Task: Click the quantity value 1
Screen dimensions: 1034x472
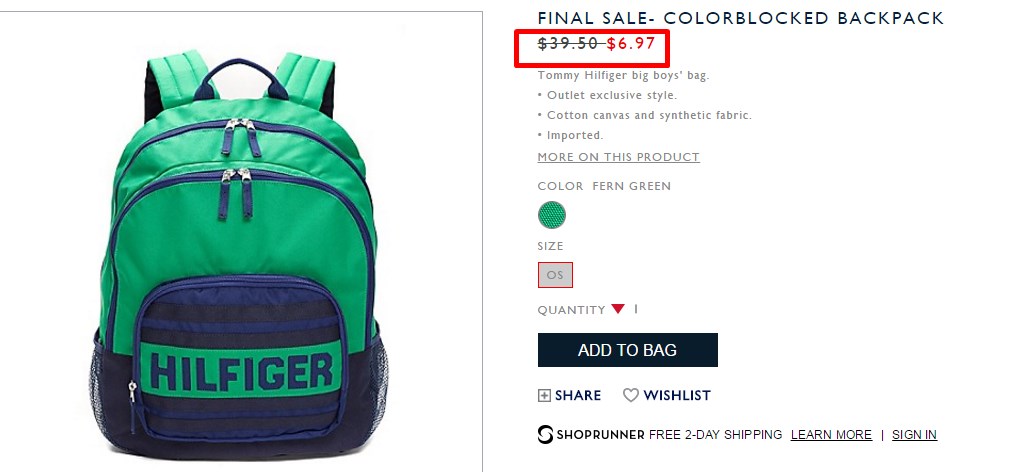Action: 636,309
